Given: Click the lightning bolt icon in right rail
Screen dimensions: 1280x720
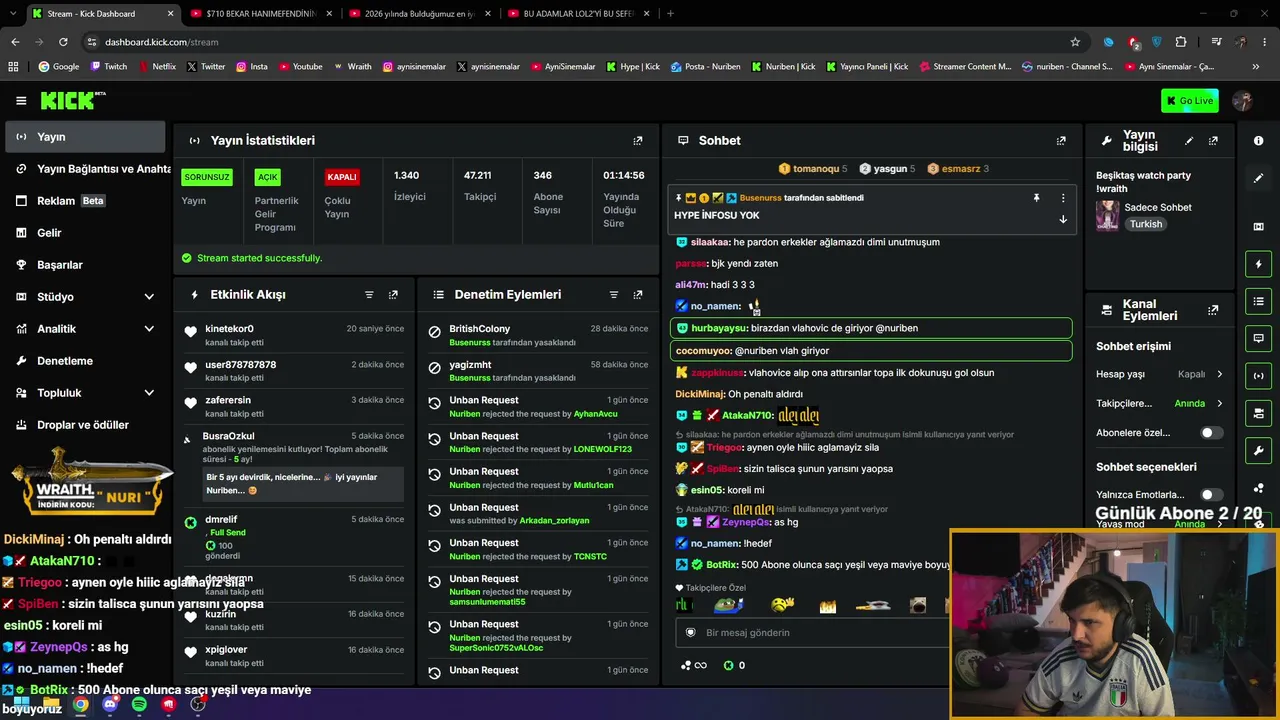Looking at the screenshot, I should tap(1259, 264).
